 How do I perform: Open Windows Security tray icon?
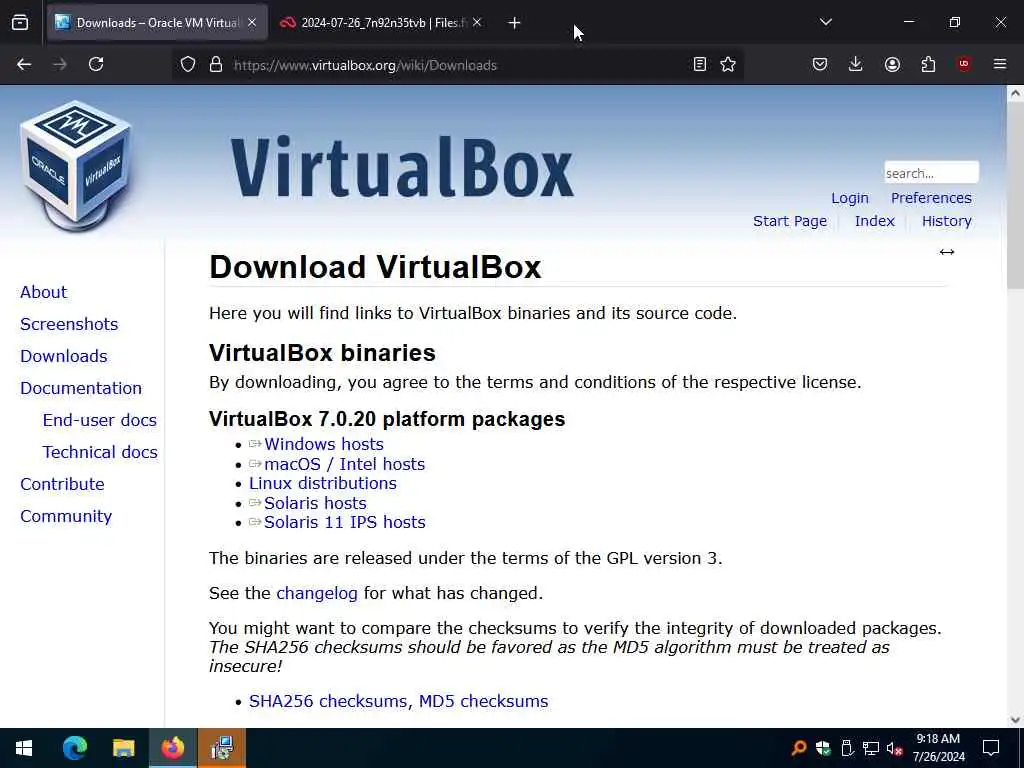pos(823,748)
